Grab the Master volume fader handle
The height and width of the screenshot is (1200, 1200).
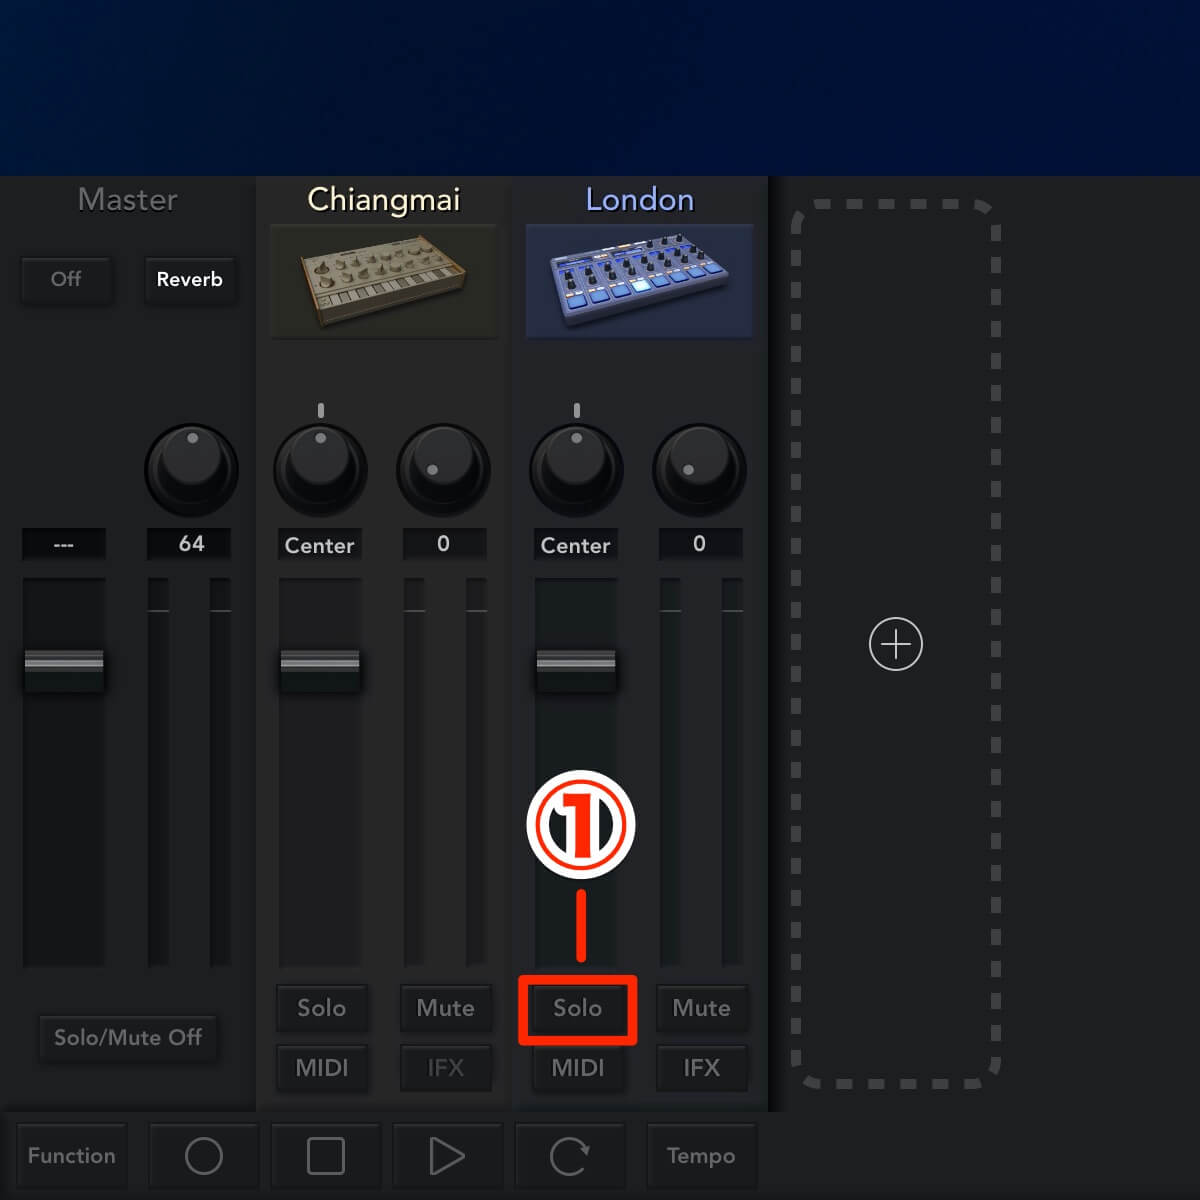coord(64,670)
